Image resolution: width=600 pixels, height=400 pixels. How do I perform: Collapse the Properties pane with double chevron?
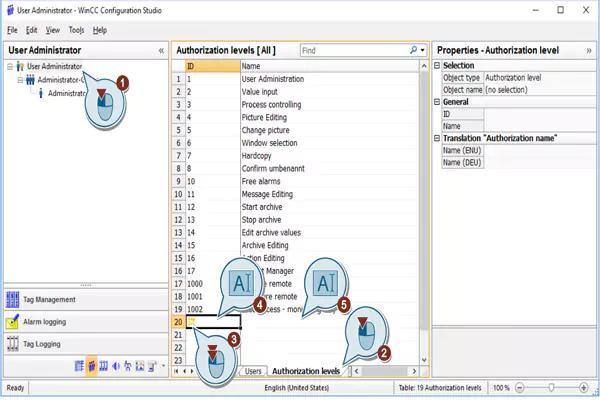(589, 51)
